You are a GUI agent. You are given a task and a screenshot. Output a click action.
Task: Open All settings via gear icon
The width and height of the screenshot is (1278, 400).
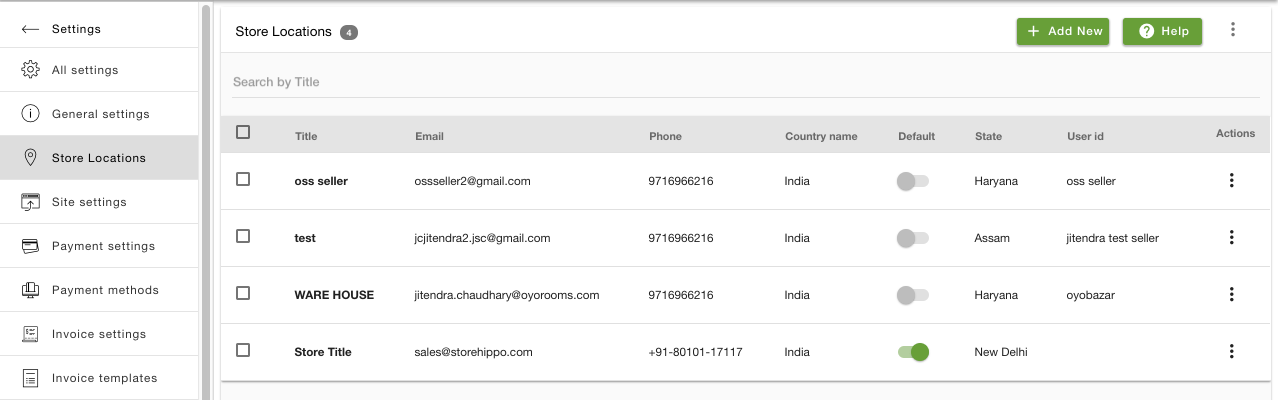point(30,70)
